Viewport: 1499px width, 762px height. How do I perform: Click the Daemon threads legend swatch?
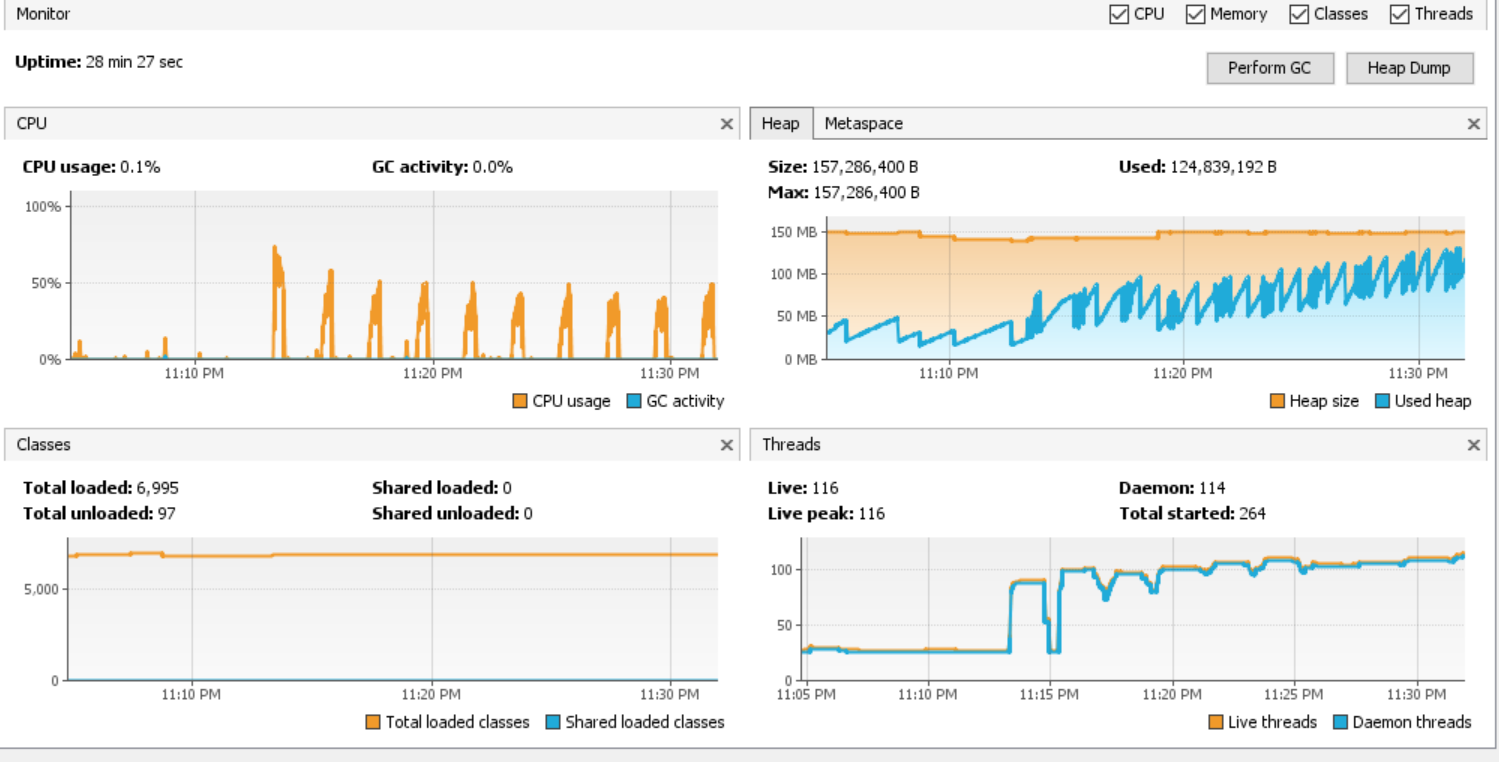click(x=1340, y=722)
